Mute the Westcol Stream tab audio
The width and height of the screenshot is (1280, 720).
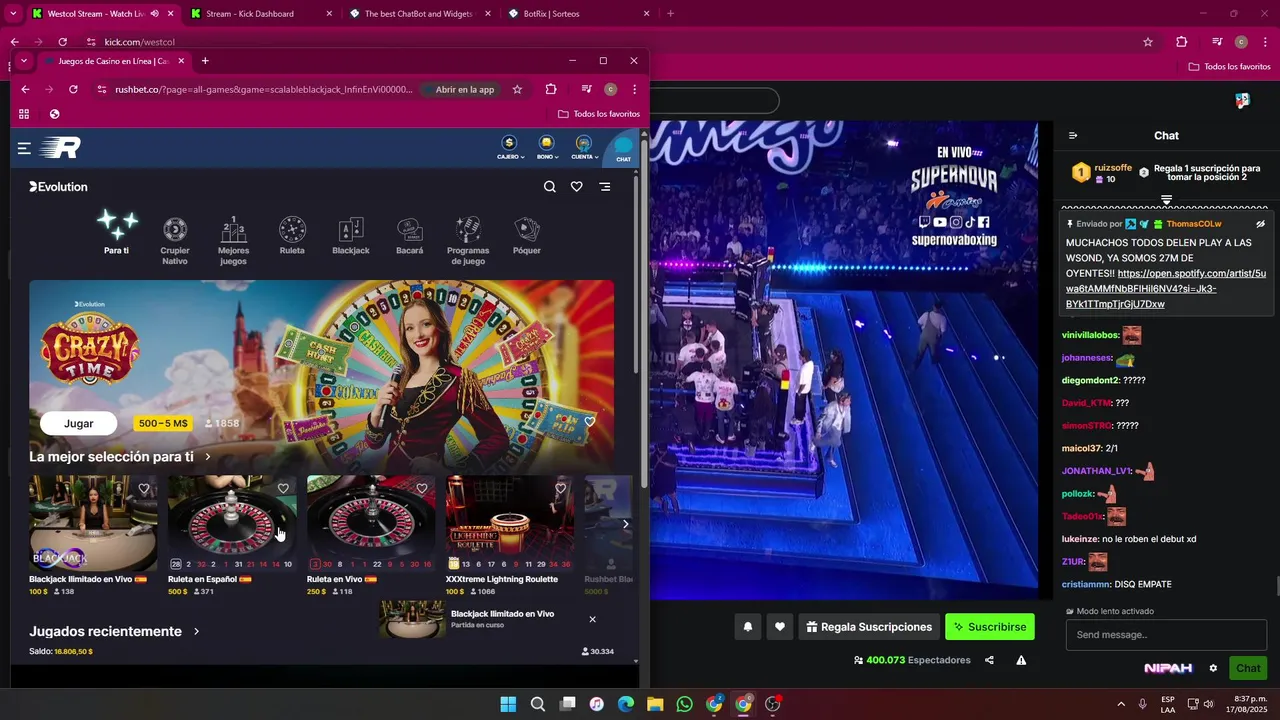click(154, 14)
